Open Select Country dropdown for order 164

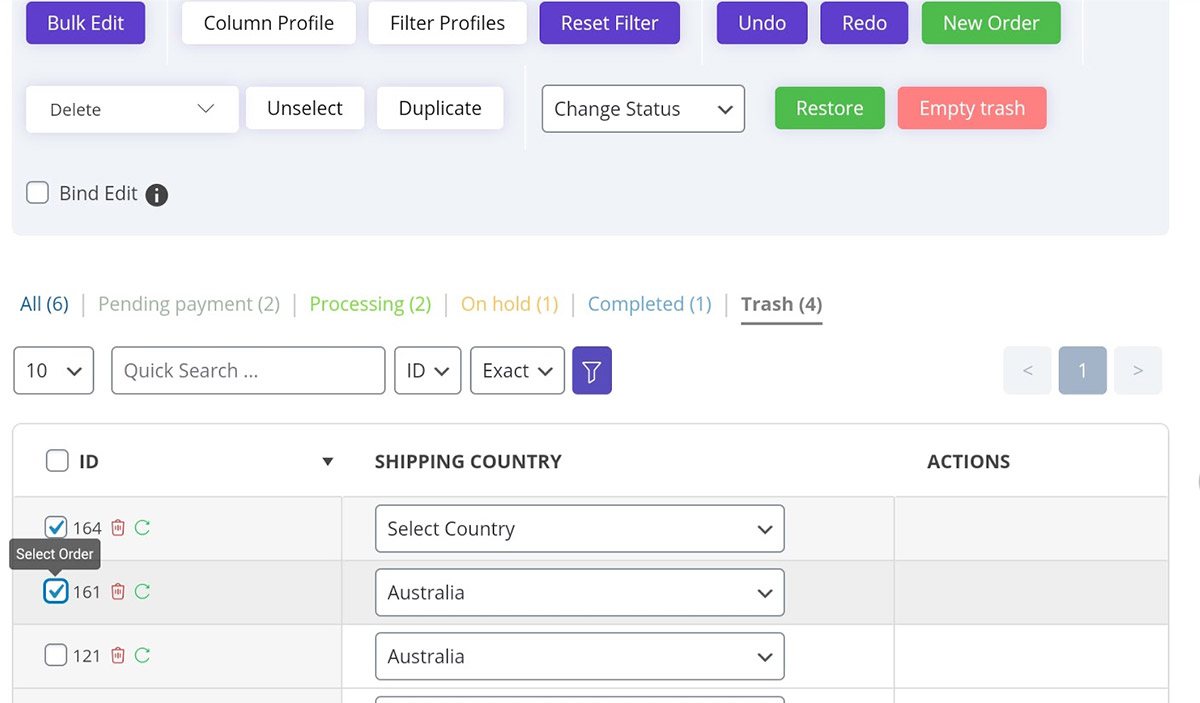(x=580, y=529)
